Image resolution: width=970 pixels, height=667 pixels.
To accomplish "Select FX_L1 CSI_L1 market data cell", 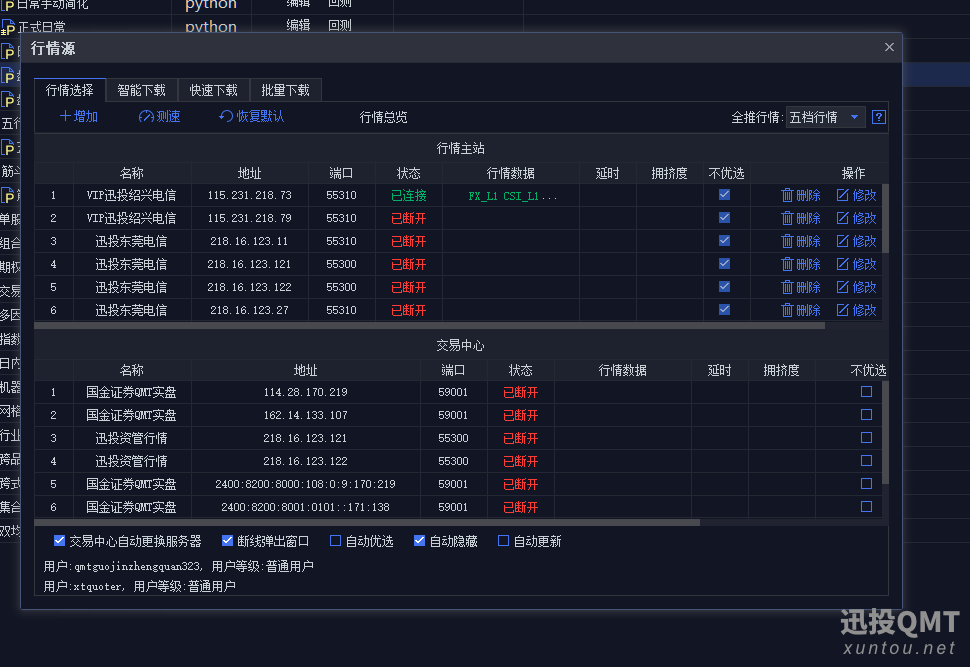I will tap(512, 196).
